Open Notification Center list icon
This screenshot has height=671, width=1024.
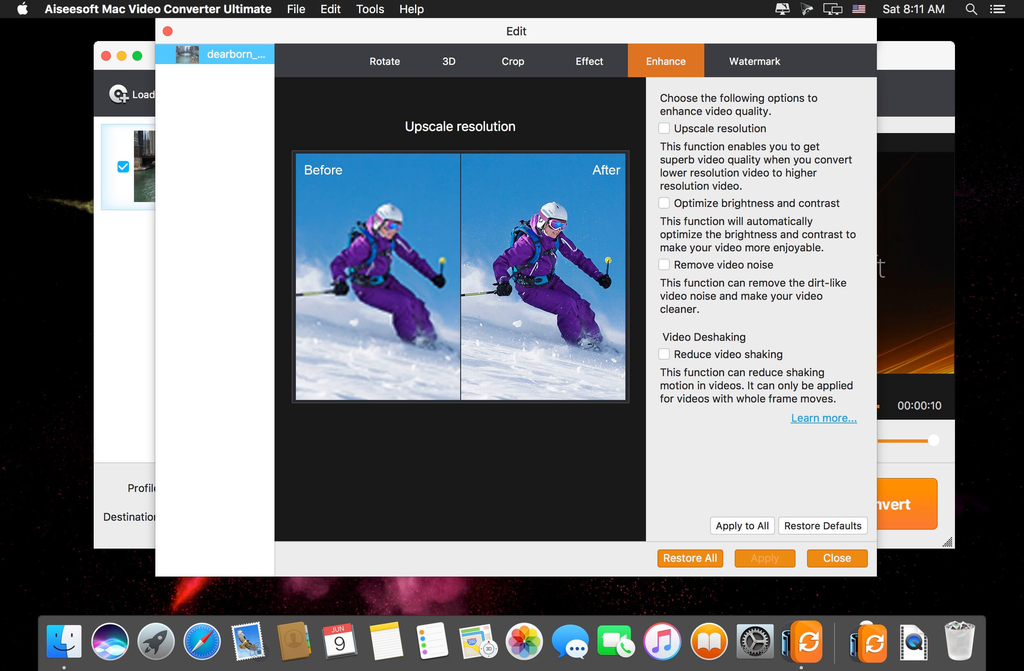tap(997, 9)
